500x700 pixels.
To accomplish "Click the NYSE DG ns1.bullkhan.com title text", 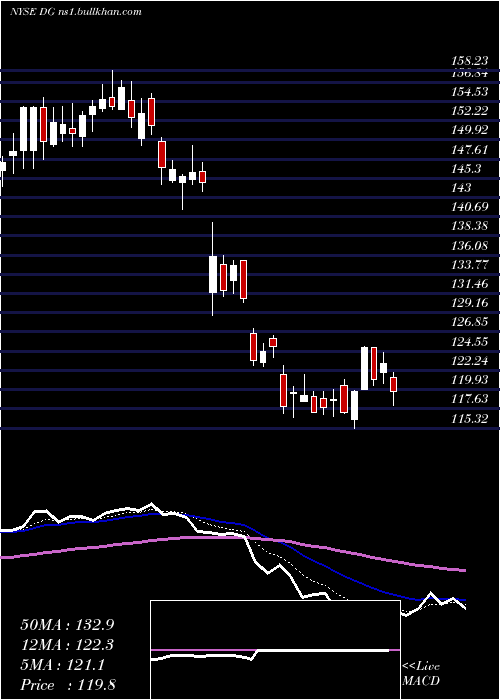I will (x=75, y=12).
